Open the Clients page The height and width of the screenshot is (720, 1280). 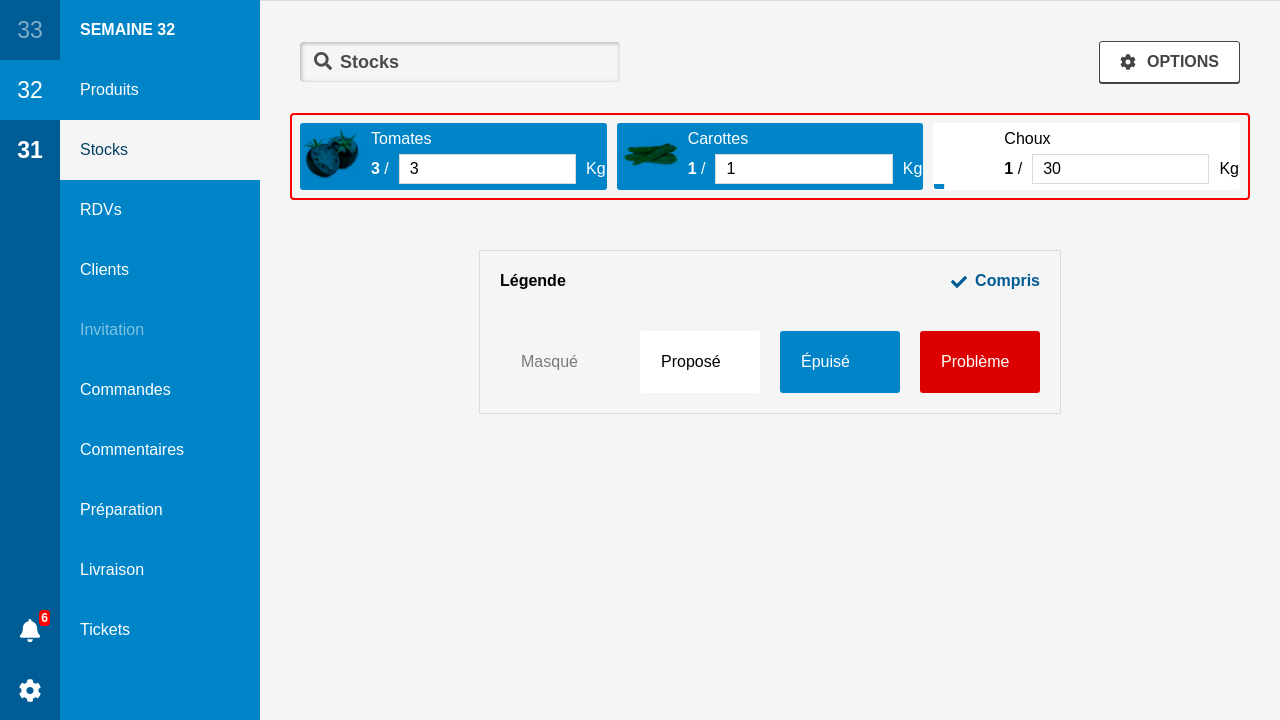click(x=105, y=270)
